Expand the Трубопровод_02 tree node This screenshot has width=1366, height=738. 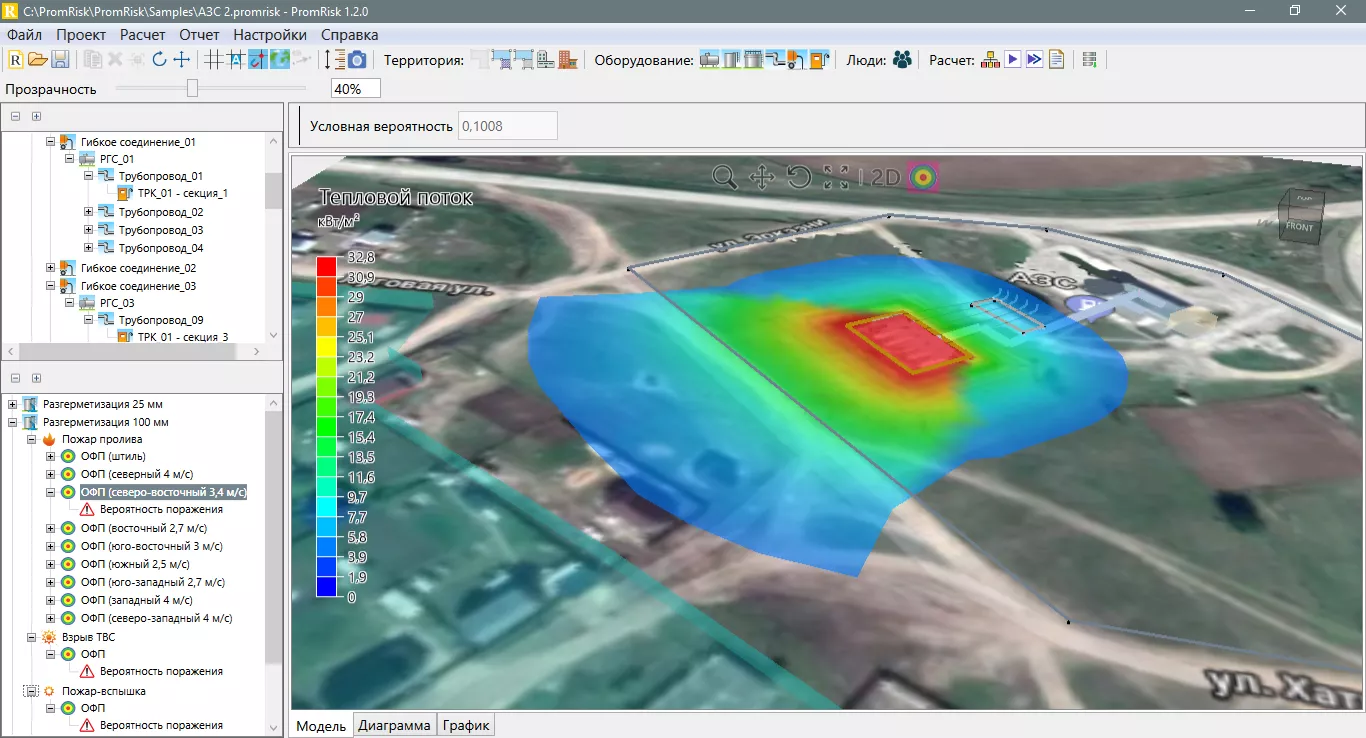[89, 212]
